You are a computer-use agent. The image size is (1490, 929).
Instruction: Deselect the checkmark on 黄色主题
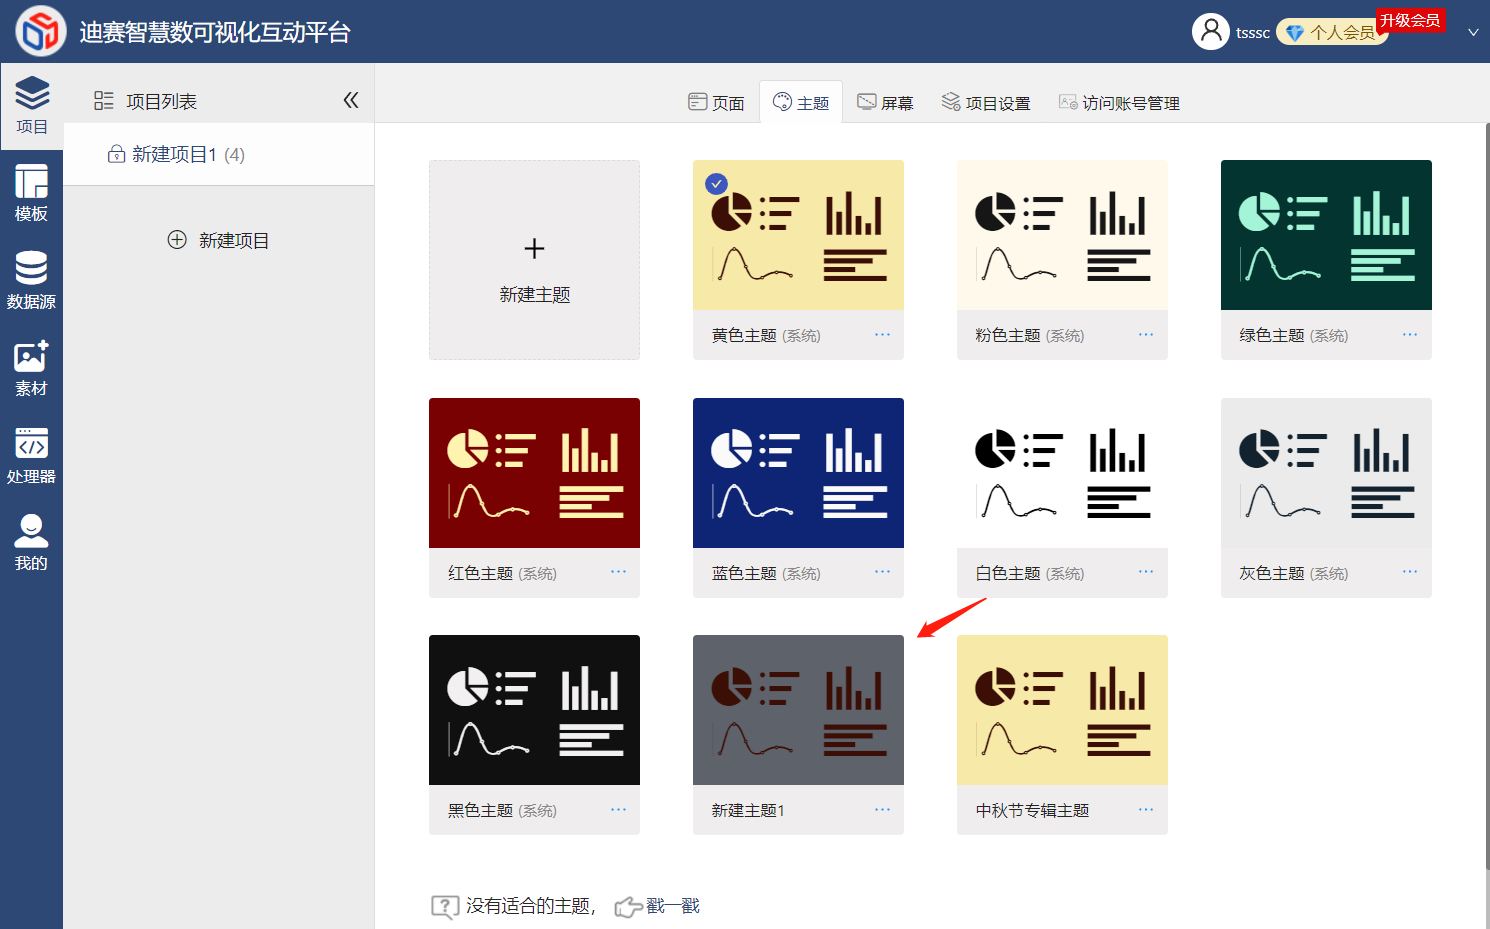tap(716, 184)
